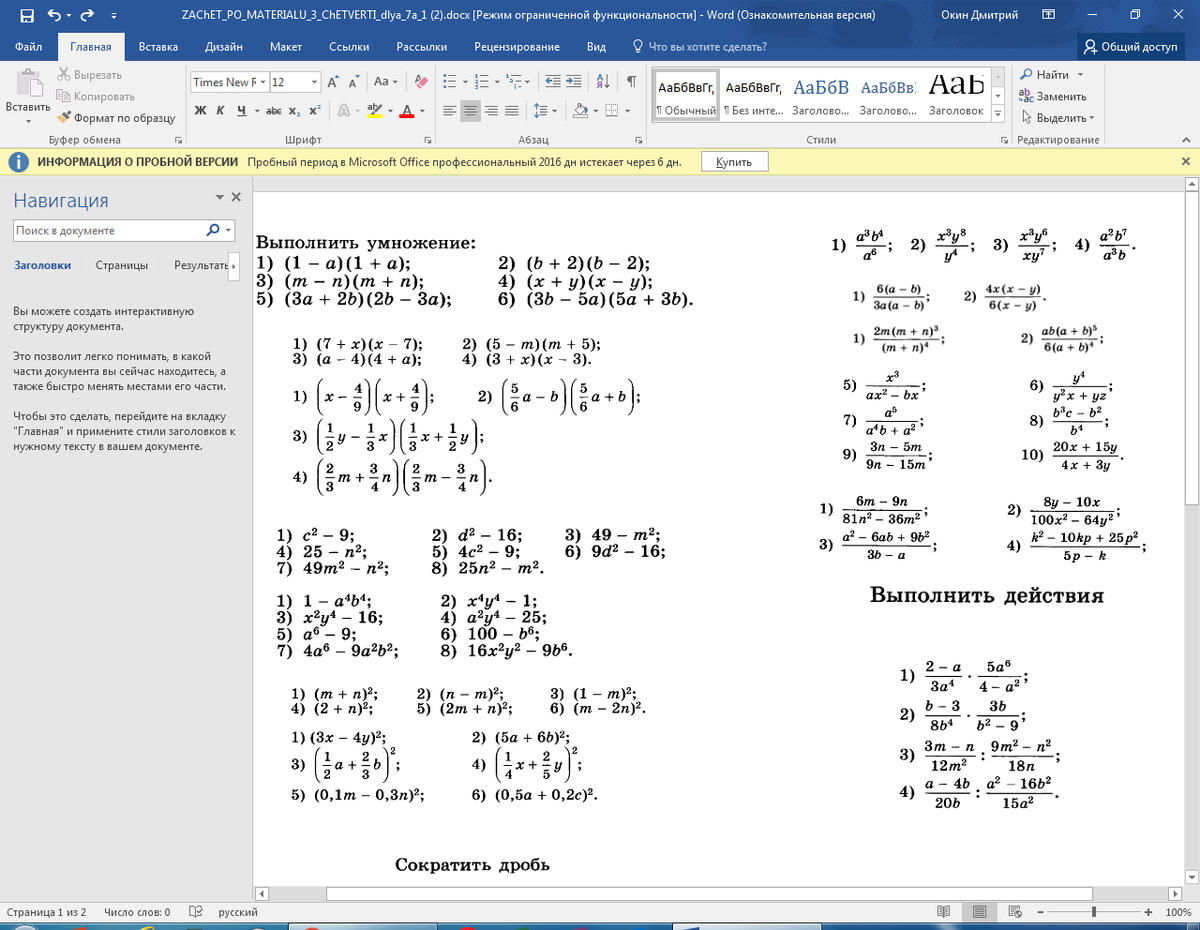Insert a bulleted list
The width and height of the screenshot is (1200, 930).
click(450, 82)
